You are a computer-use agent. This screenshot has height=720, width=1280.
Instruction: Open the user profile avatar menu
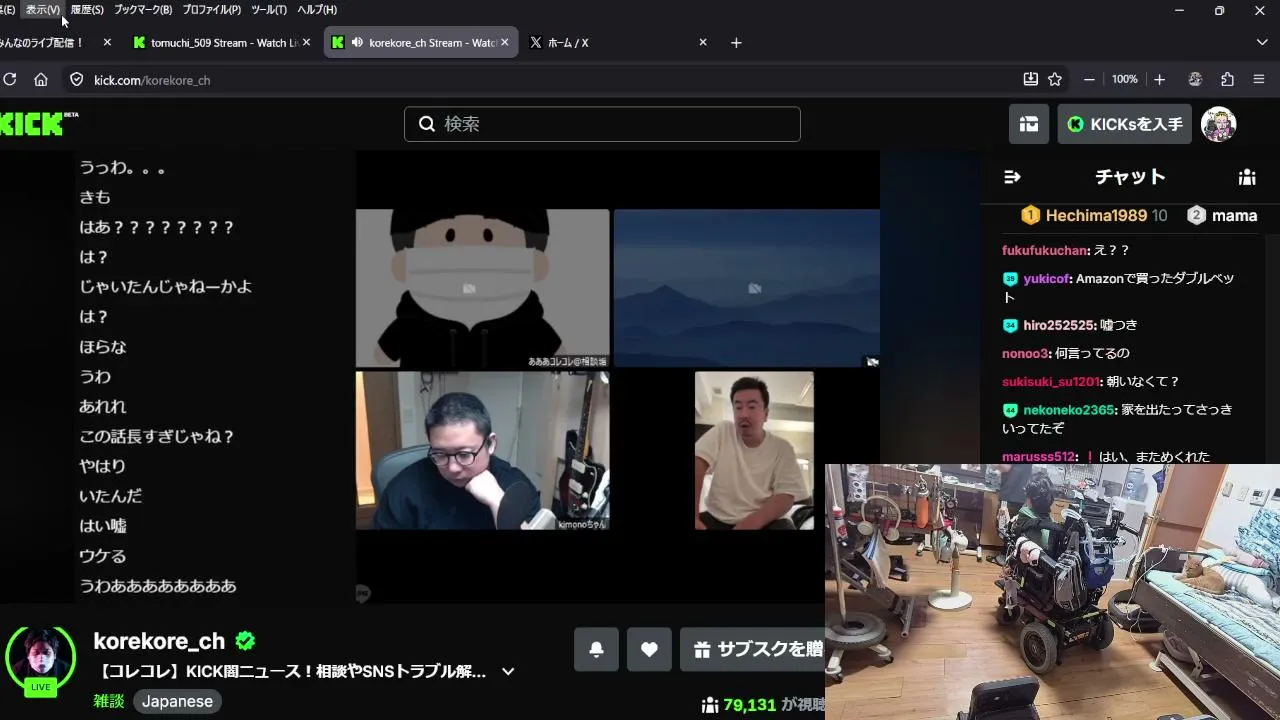click(1218, 124)
